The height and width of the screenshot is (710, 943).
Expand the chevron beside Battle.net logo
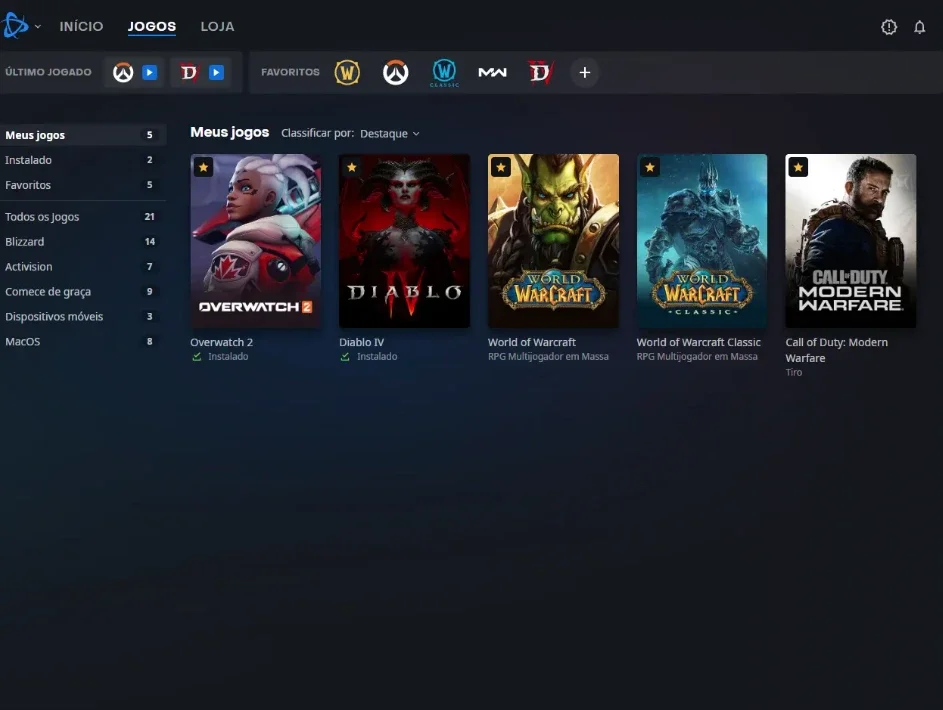[38, 26]
